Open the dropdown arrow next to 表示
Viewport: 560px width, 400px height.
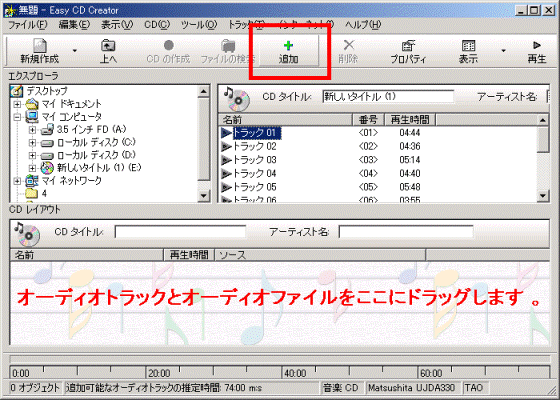[x=503, y=51]
